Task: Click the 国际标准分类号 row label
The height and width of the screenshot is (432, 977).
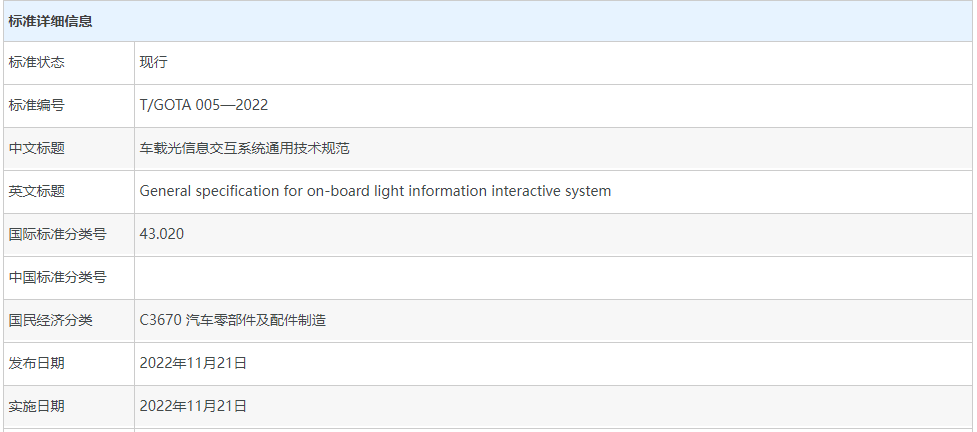Action: [x=58, y=234]
